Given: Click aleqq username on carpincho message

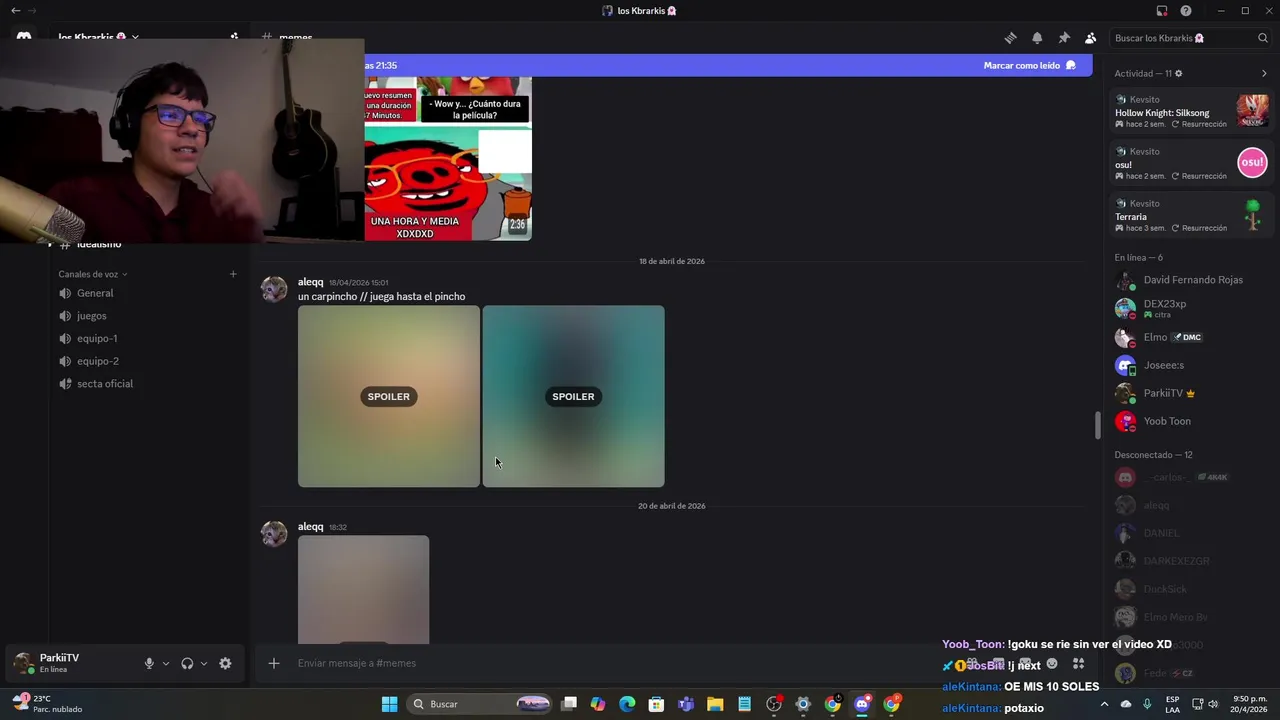Looking at the screenshot, I should coord(310,282).
